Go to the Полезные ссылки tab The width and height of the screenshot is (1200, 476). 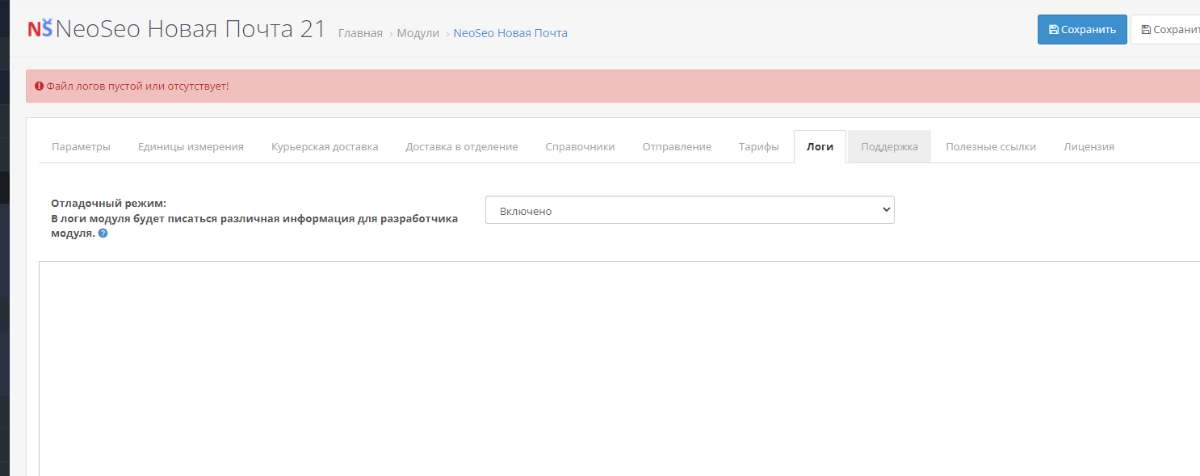tap(991, 146)
